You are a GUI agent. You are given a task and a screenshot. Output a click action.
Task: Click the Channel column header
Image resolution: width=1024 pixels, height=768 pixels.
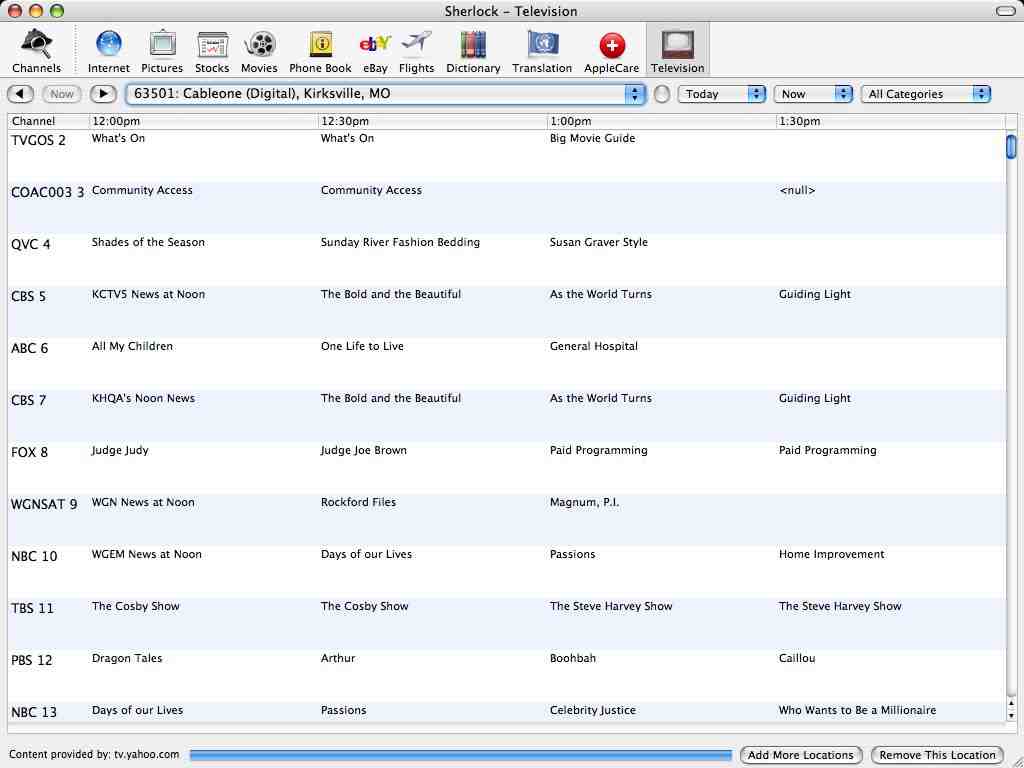(x=48, y=121)
